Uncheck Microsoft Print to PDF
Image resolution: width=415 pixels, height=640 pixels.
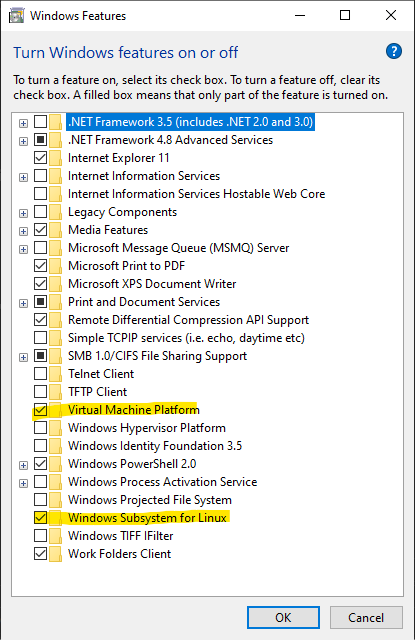tap(40, 266)
